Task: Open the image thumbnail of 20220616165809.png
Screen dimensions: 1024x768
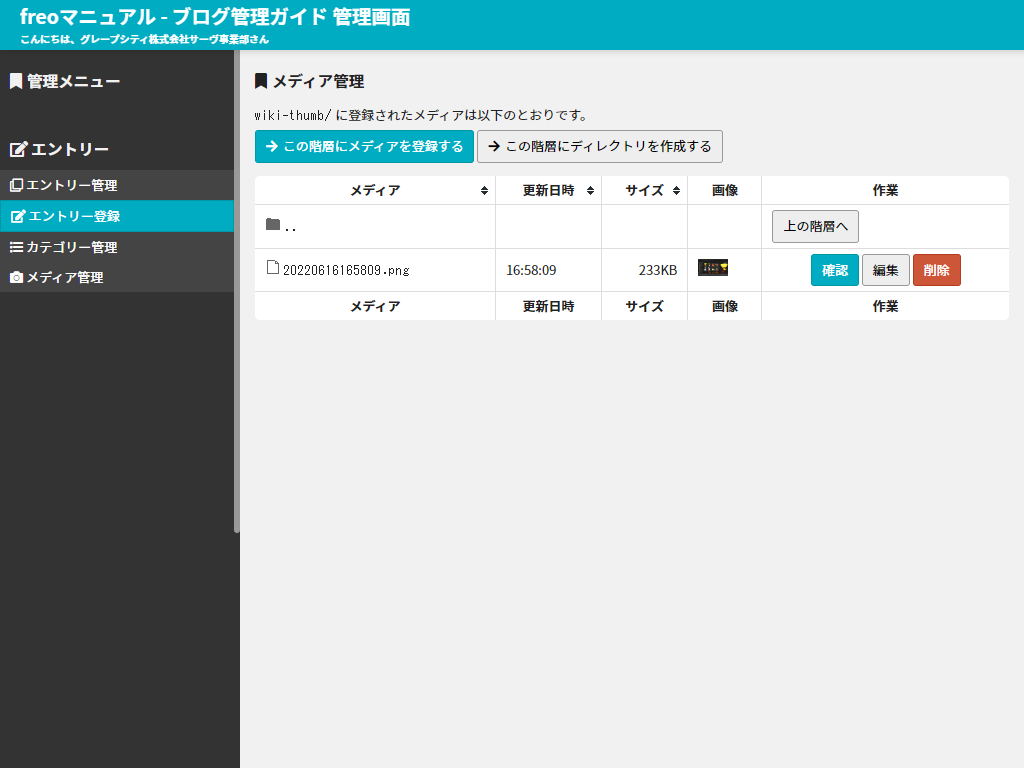Action: pyautogui.click(x=712, y=268)
